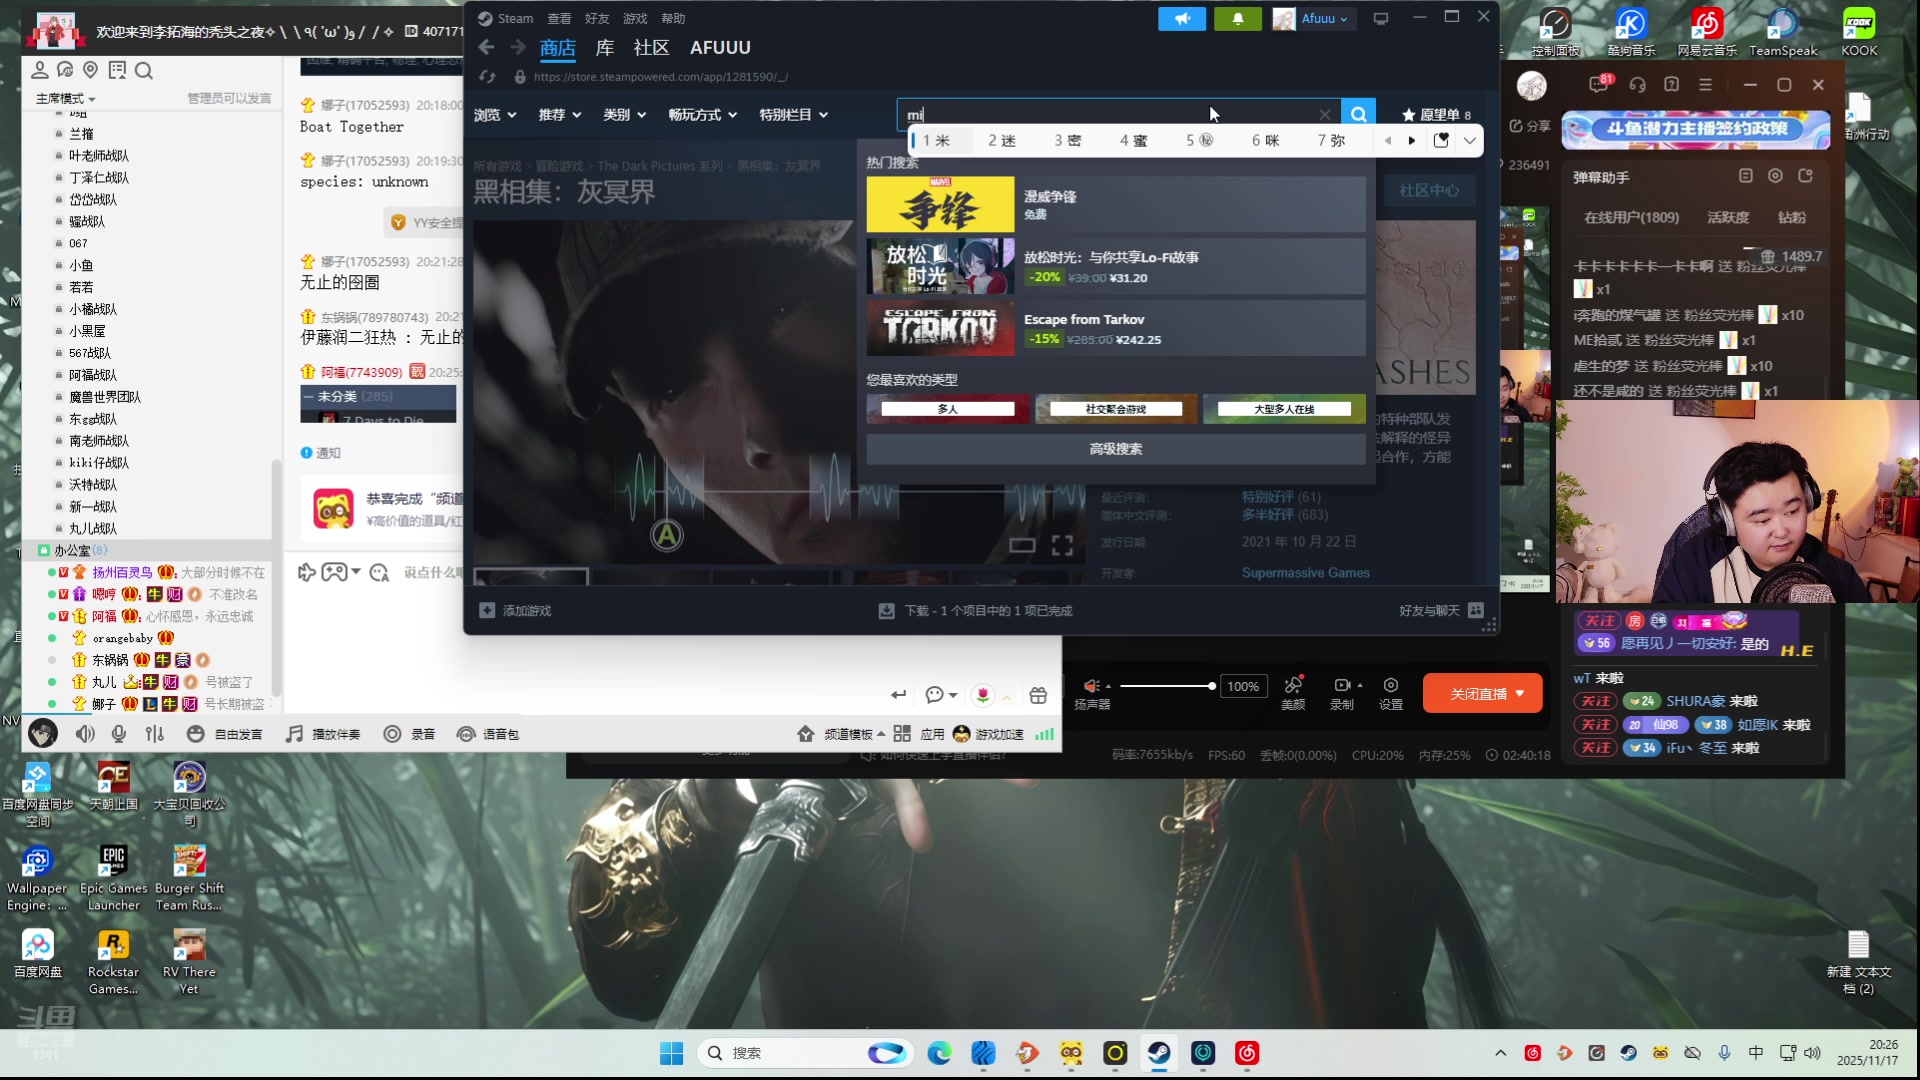Expand the 浏览 browse dropdown
This screenshot has width=1920, height=1080.
pos(495,115)
